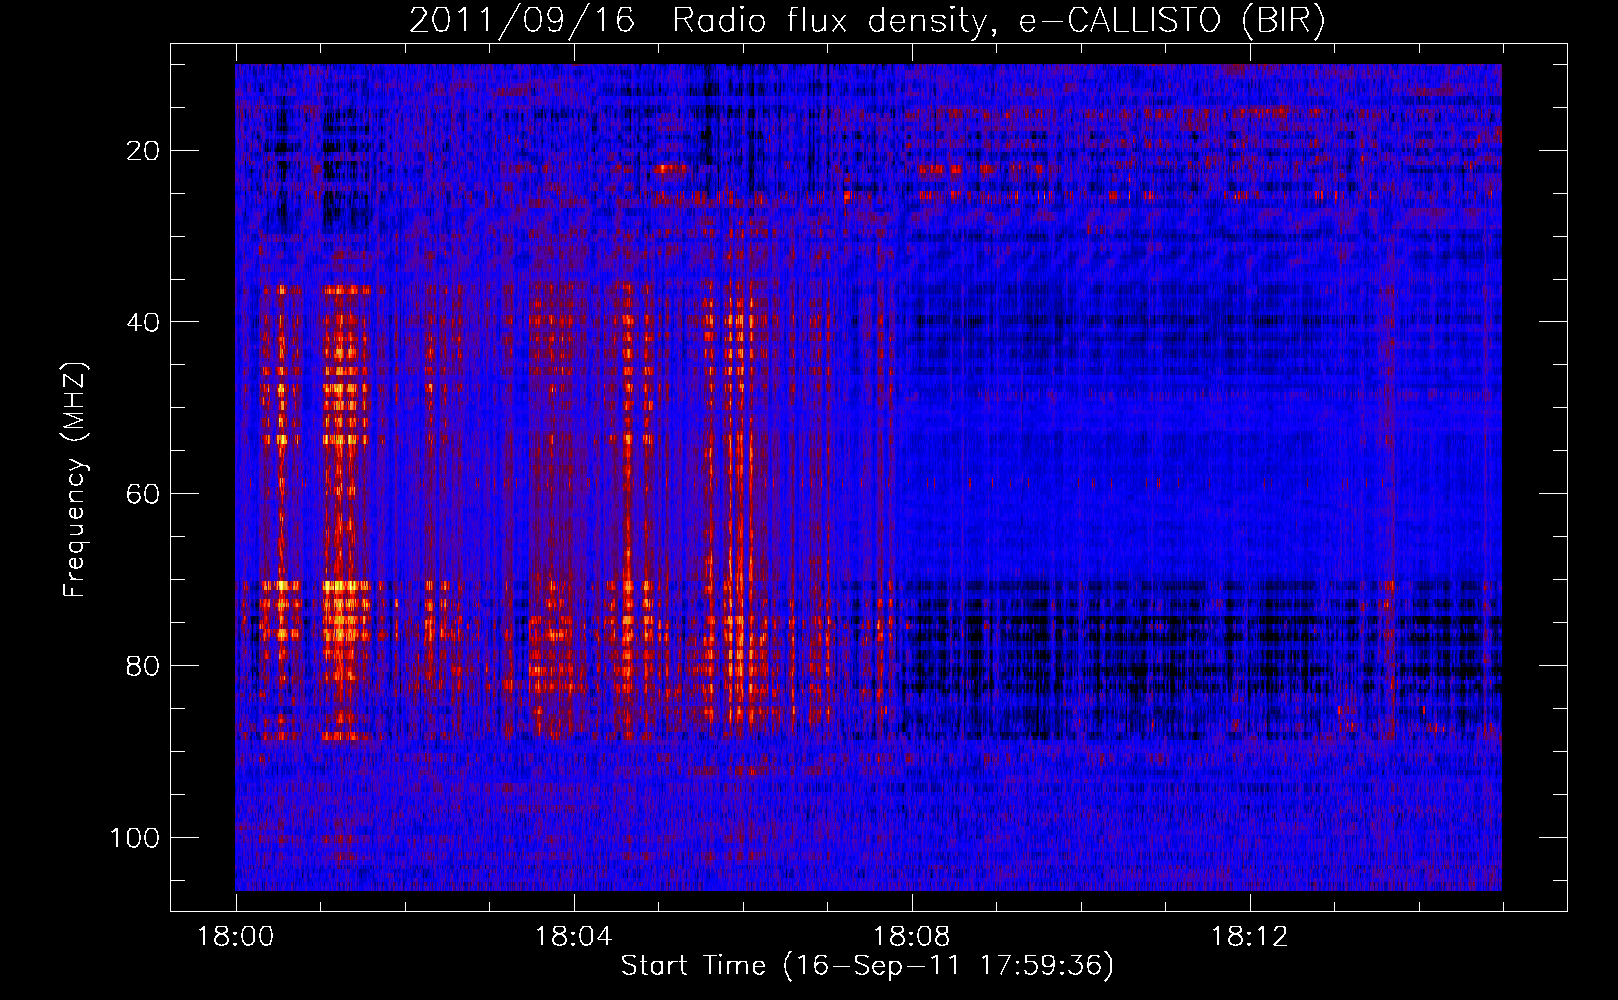Click the '60' frequency tick label

143,494
